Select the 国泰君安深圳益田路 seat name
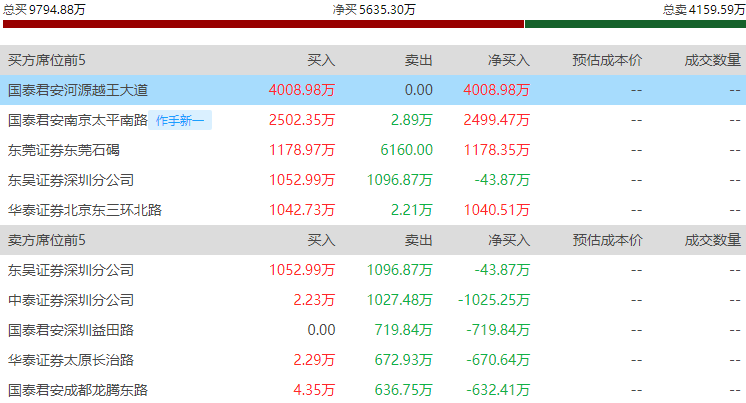 coord(70,330)
